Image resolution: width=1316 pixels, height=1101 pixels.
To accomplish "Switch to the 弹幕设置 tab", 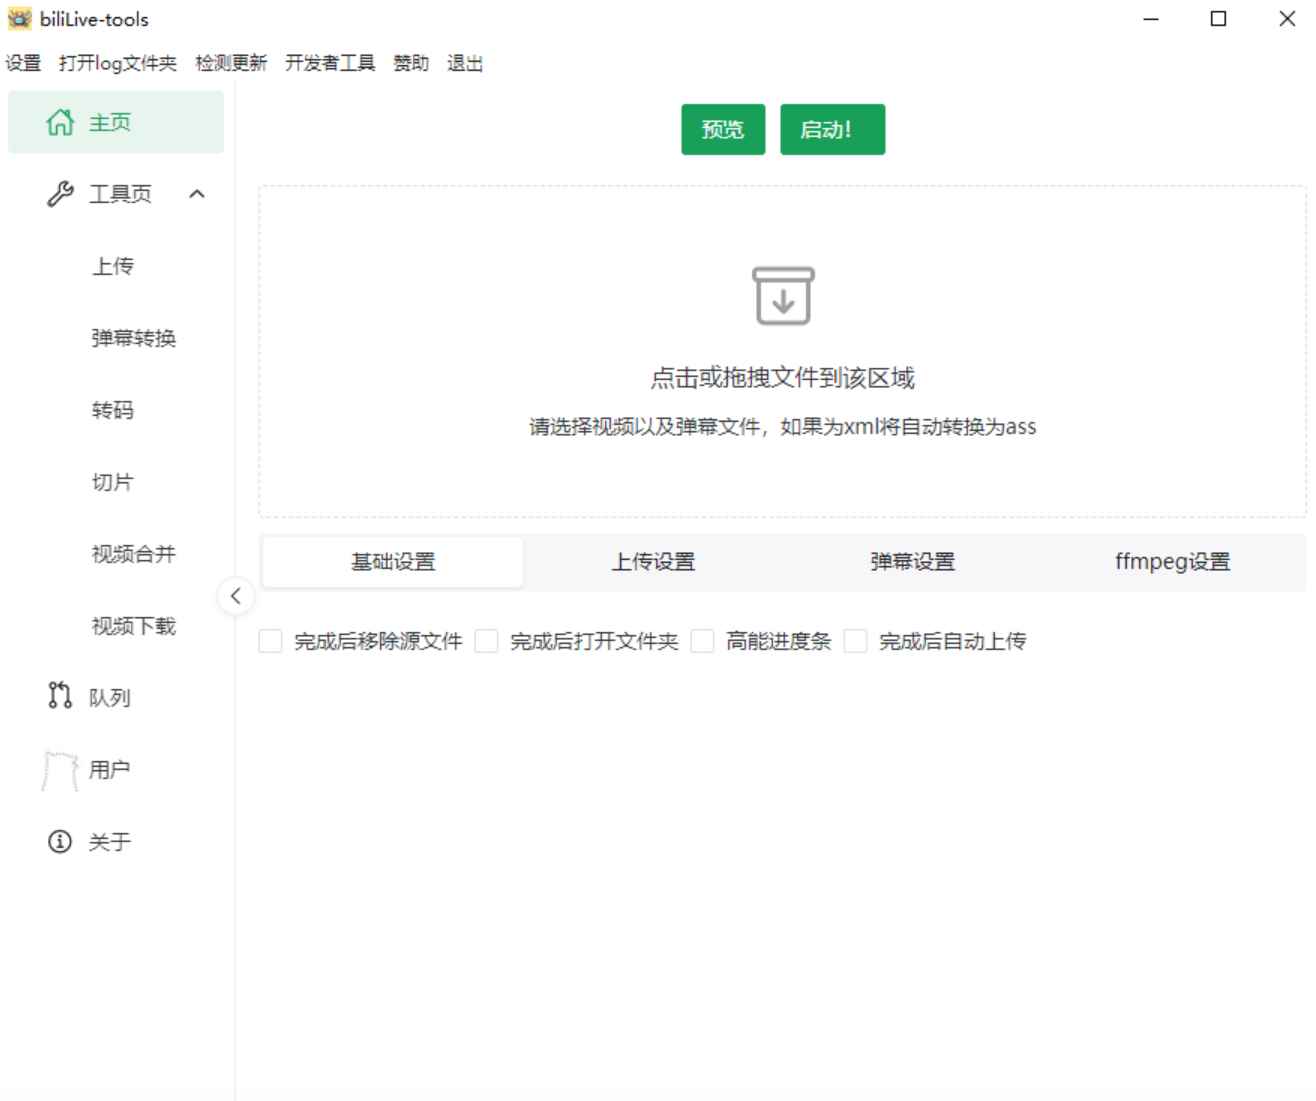I will 912,562.
